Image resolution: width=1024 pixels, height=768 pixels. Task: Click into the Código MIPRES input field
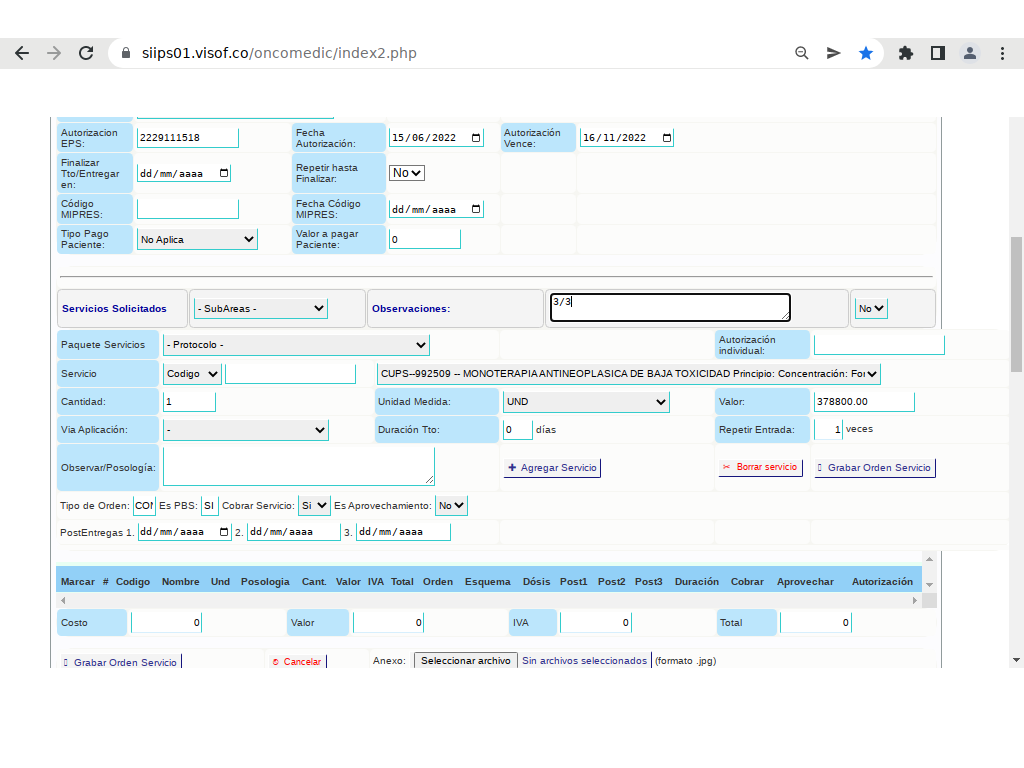(188, 209)
